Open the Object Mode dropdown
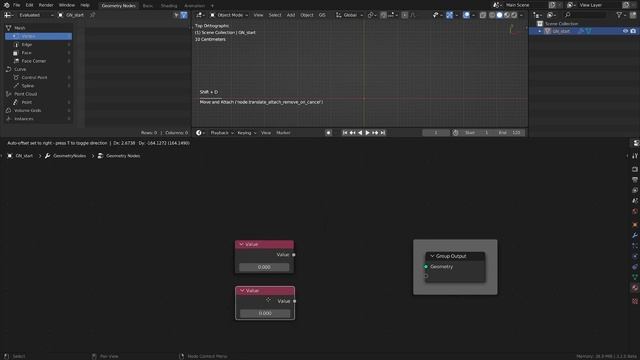The height and width of the screenshot is (360, 640). tap(229, 15)
